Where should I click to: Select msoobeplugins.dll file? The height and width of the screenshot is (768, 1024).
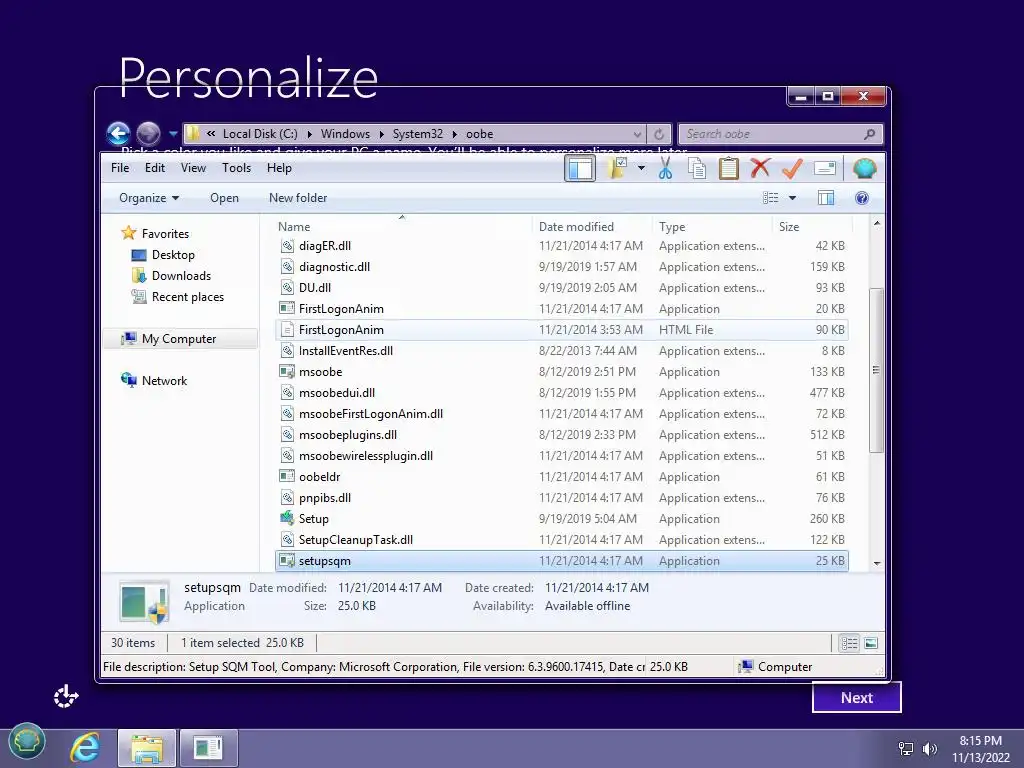(x=562, y=435)
